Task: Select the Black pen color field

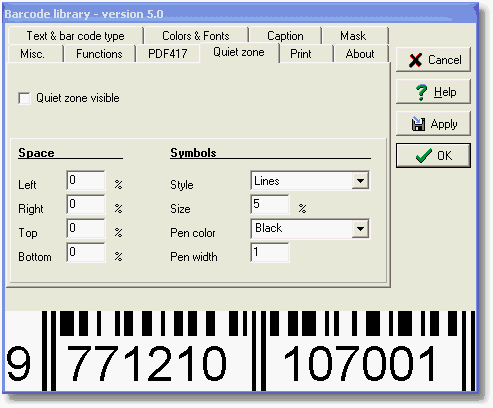Action: click(310, 229)
